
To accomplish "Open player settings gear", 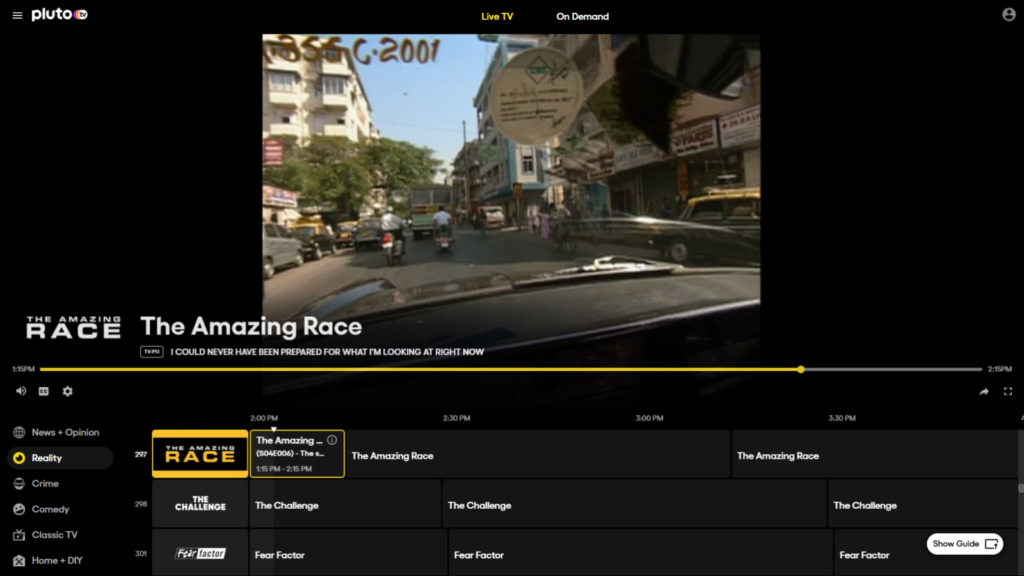I will [67, 391].
